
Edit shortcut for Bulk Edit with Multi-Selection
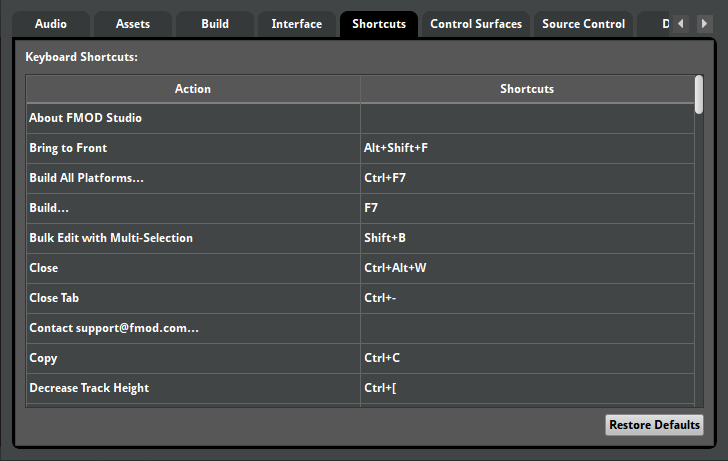click(x=527, y=238)
